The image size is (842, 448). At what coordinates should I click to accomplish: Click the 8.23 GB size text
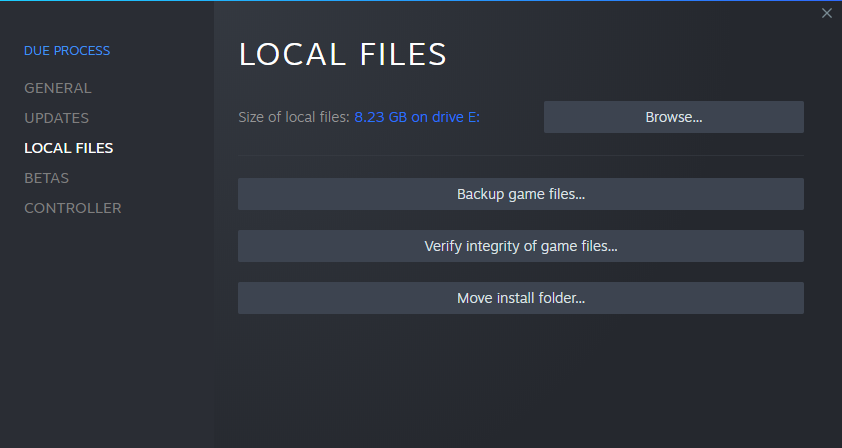tap(381, 117)
